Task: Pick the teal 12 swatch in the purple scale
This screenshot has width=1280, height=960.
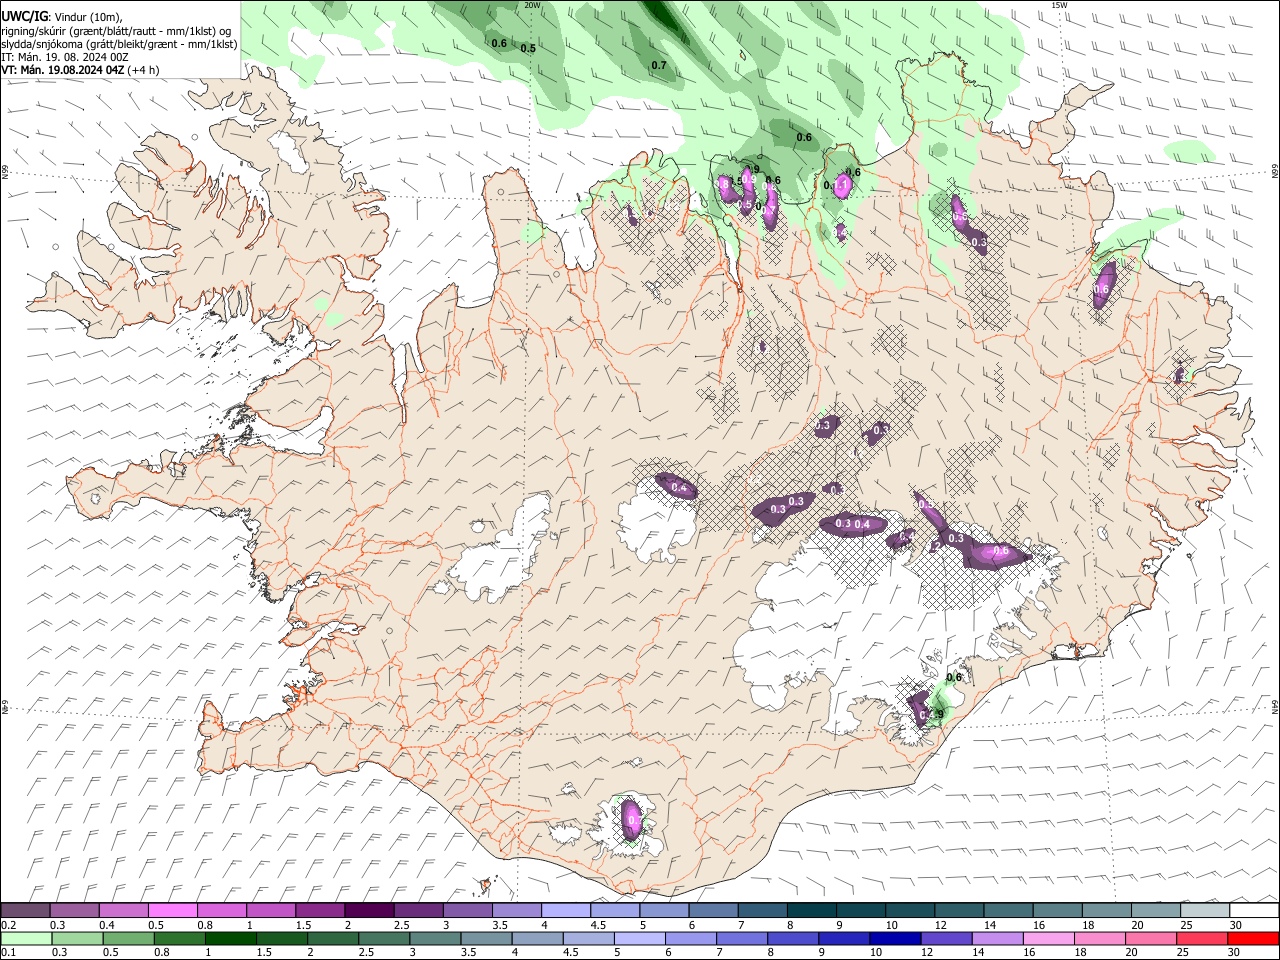Action: pyautogui.click(x=960, y=910)
